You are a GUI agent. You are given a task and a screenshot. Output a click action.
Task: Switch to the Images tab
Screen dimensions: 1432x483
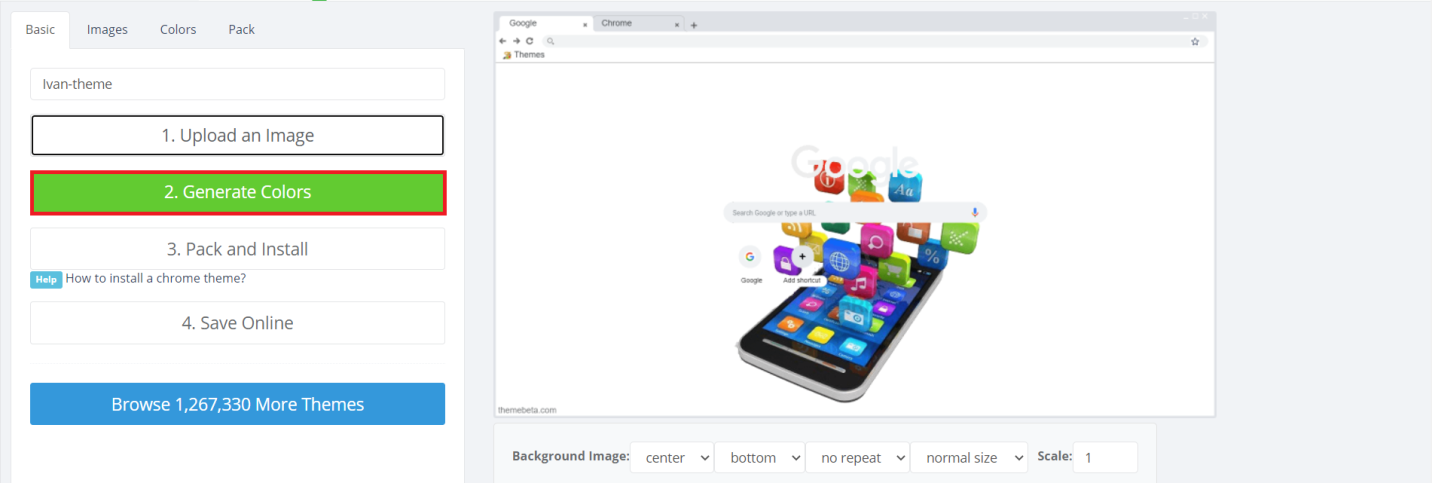pos(107,29)
